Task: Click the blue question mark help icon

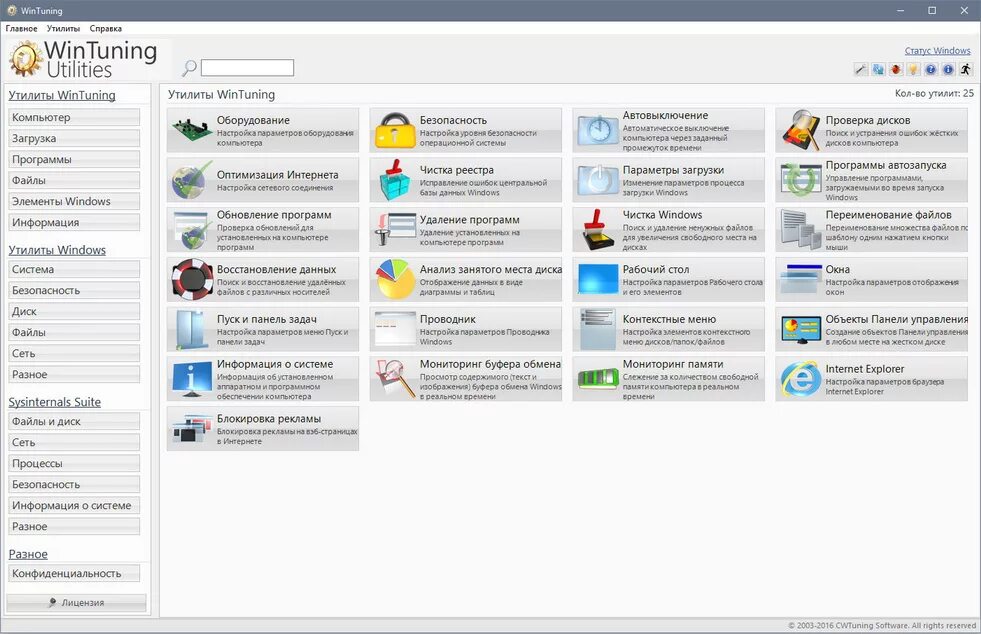Action: point(931,69)
